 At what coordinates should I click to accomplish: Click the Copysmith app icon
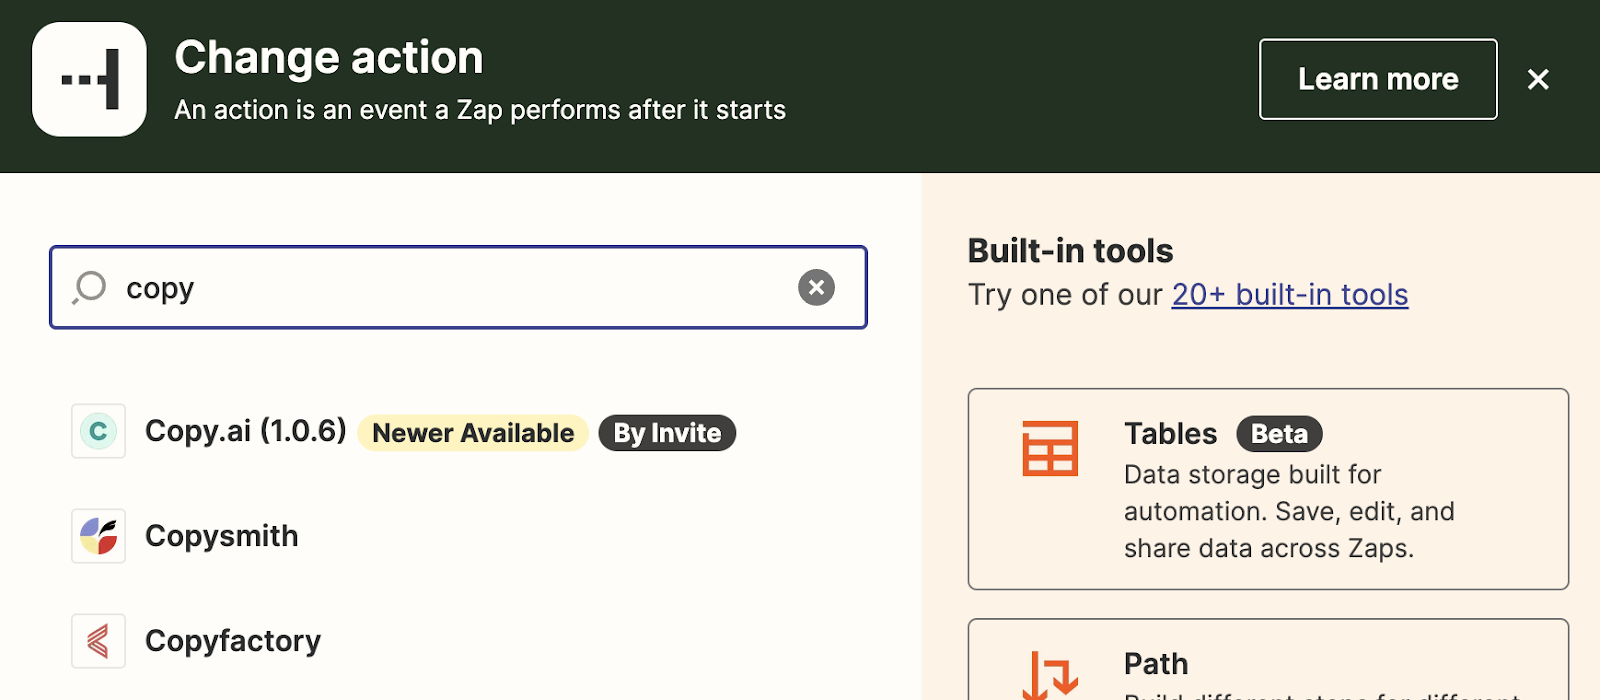[98, 536]
